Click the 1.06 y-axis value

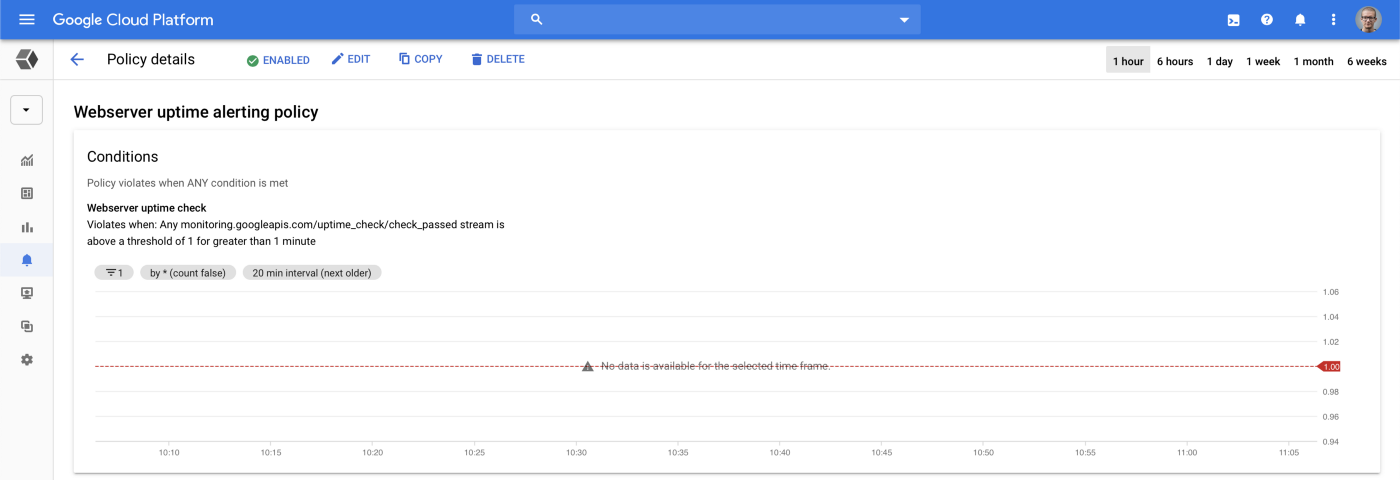[1331, 292]
